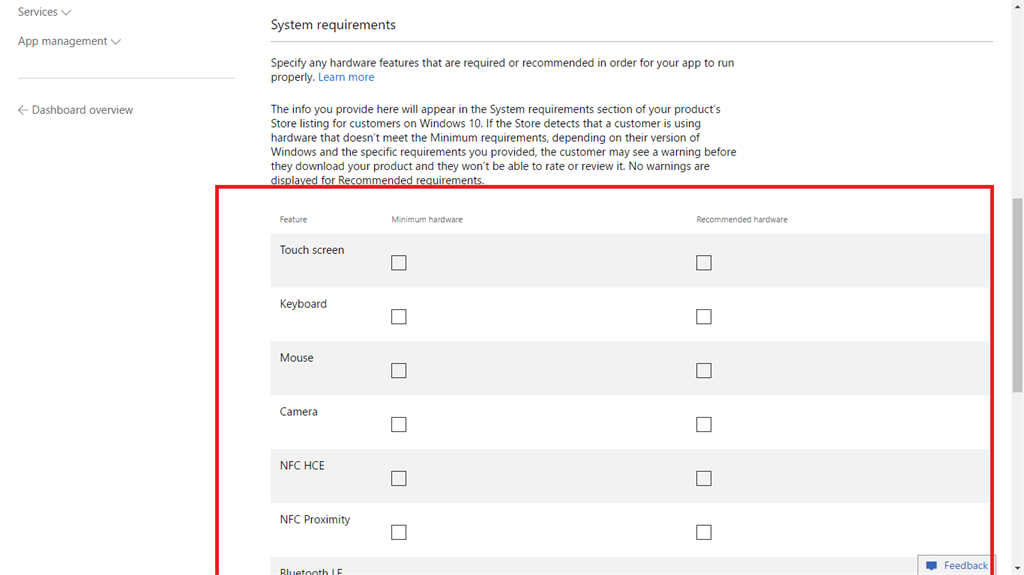This screenshot has height=575, width=1024.
Task: Go back to Dashboard overview
Action: pyautogui.click(x=82, y=110)
